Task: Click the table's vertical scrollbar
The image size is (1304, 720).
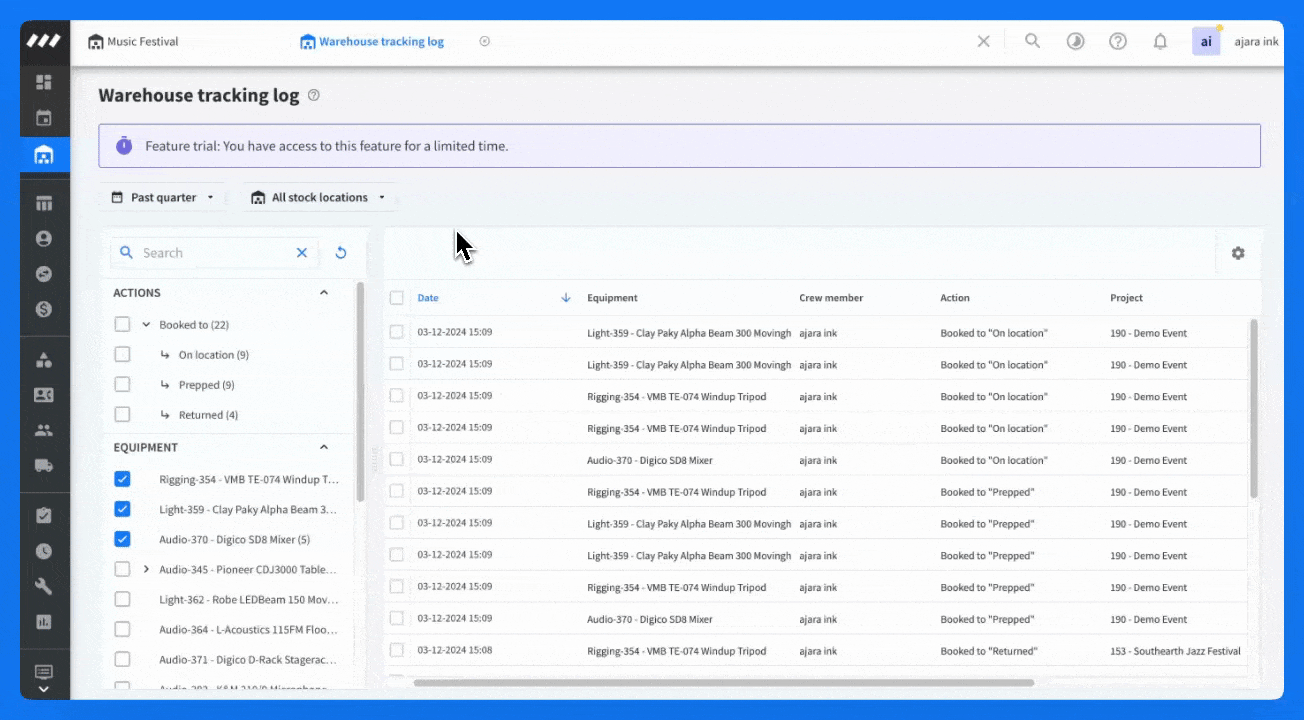Action: 1253,408
